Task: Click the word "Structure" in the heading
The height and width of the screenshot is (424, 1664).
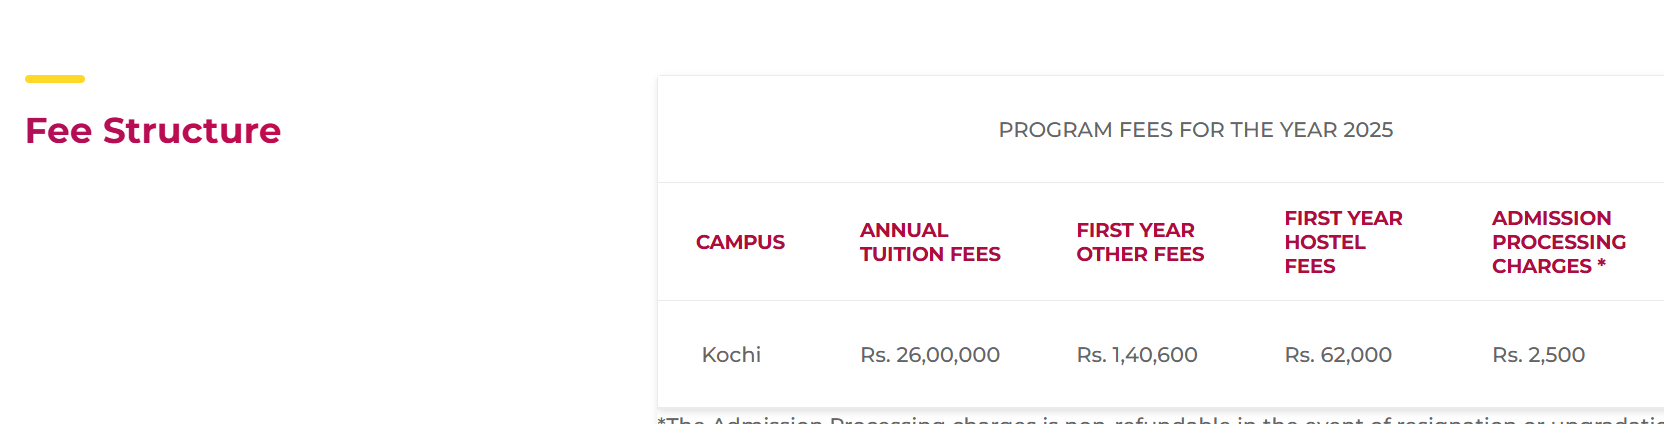Action: click(192, 131)
